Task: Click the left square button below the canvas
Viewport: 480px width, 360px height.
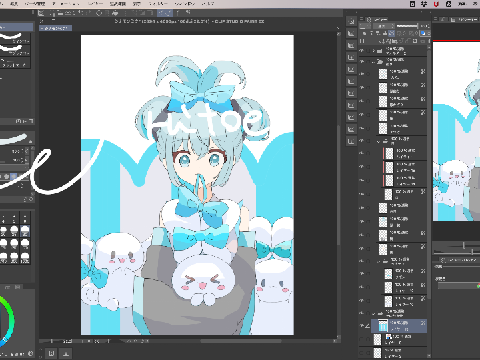Action: (x=51, y=353)
